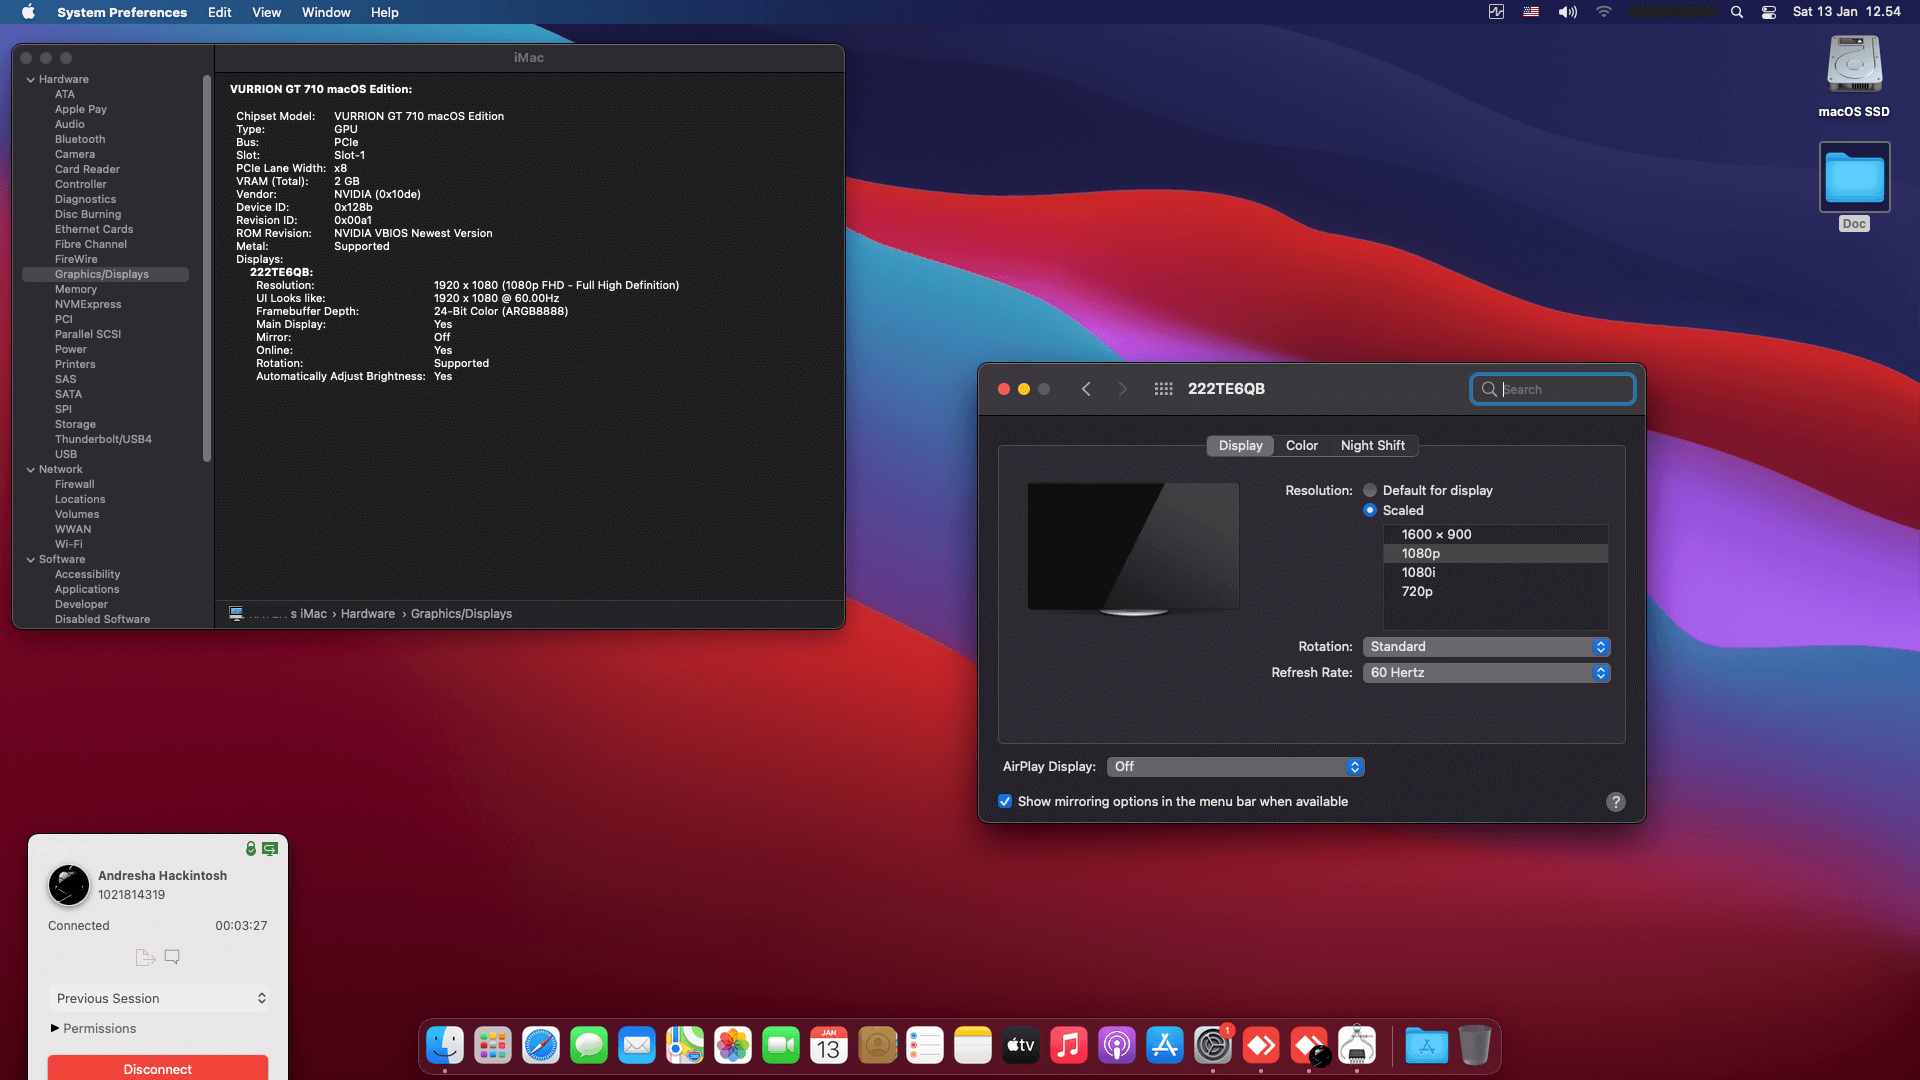Viewport: 1920px width, 1080px height.
Task: Open Spotlight search in the menu bar
Action: coord(1737,12)
